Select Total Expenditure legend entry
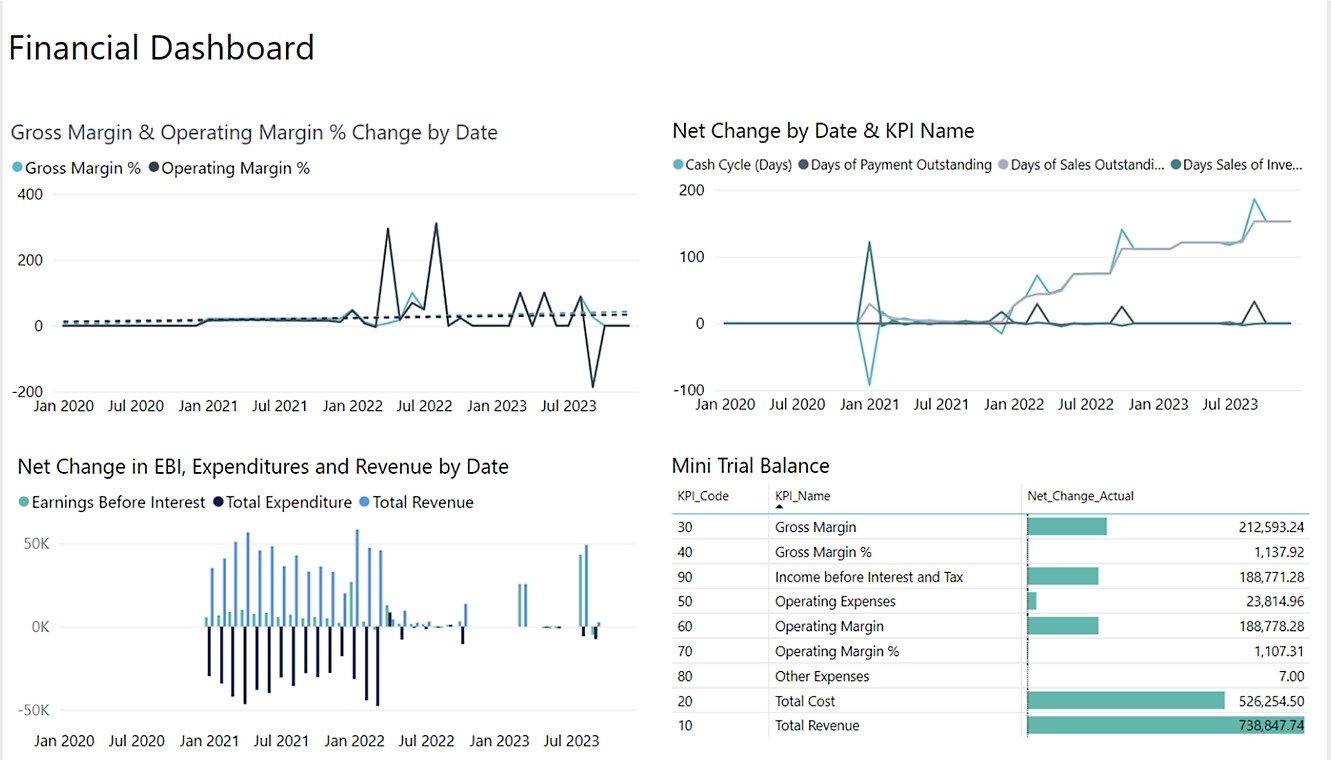This screenshot has height=760, width=1331. (282, 502)
